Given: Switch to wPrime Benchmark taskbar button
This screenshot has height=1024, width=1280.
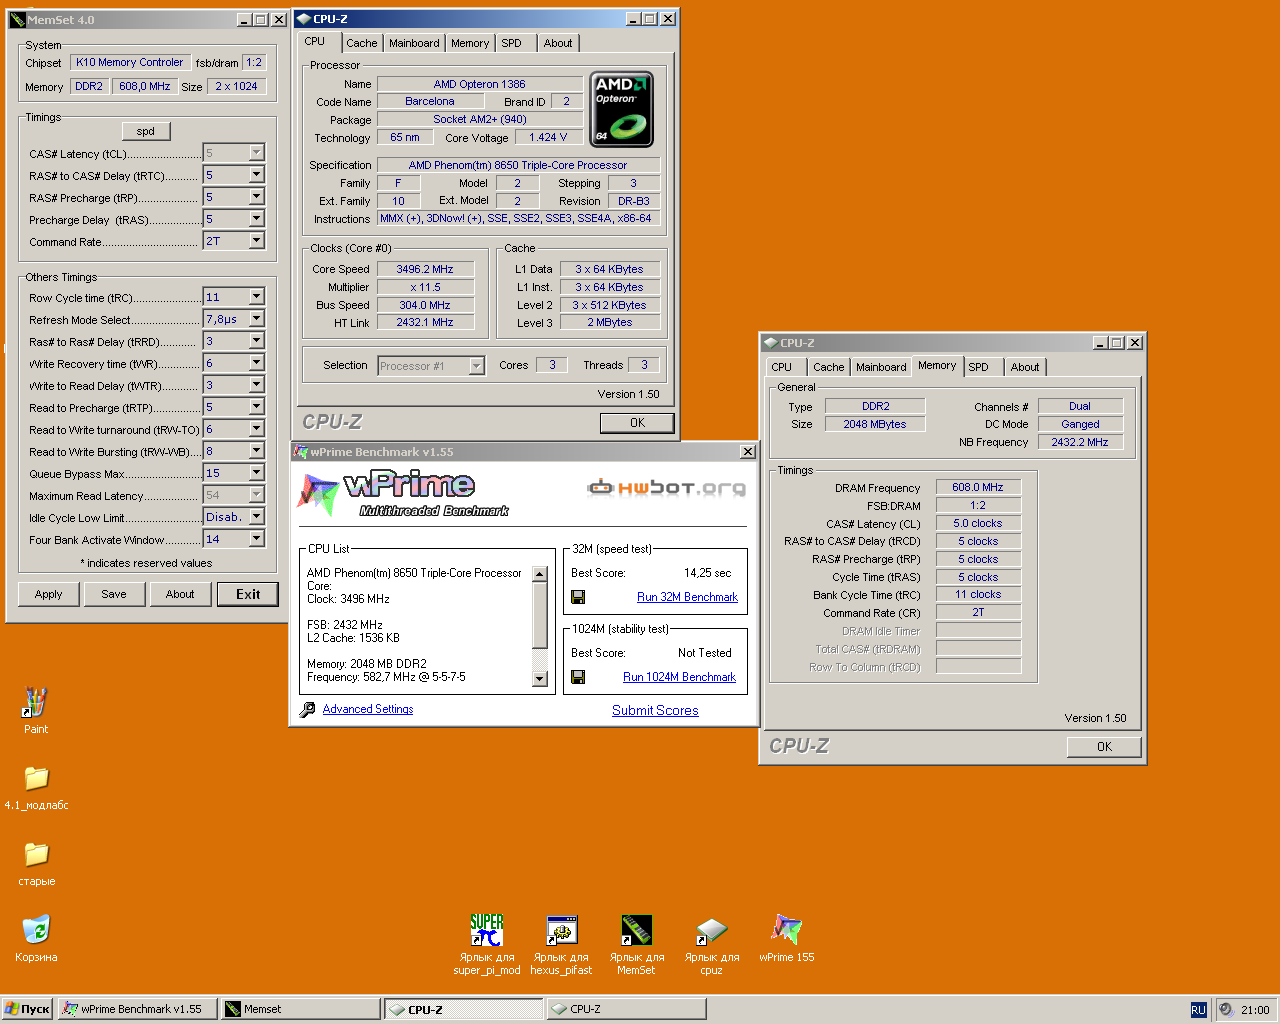Looking at the screenshot, I should (137, 1009).
